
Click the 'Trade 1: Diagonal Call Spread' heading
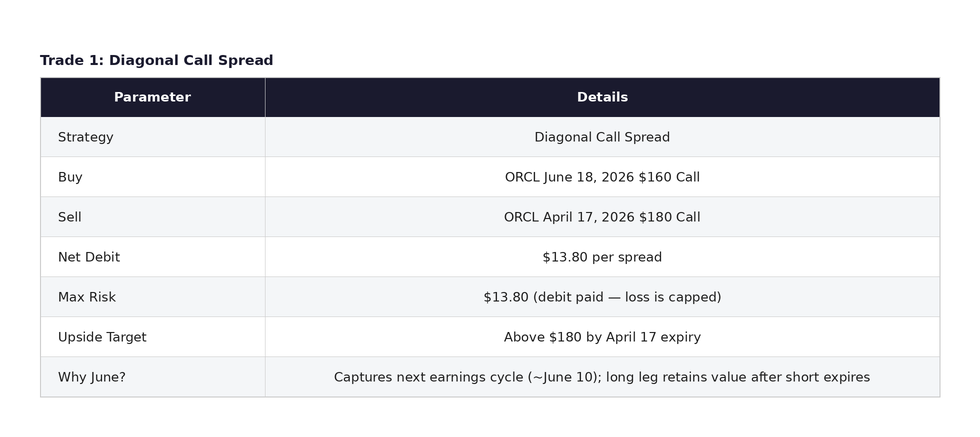156,61
